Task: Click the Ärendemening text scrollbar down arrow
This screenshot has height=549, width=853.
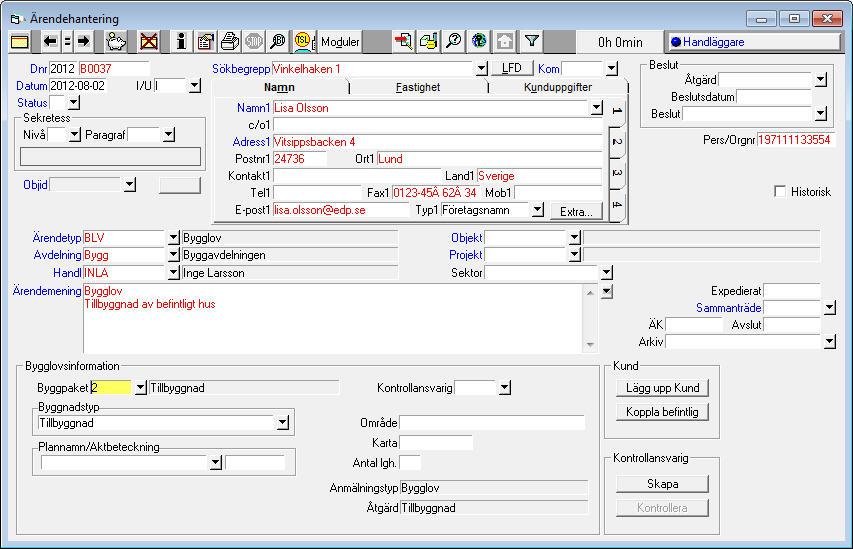Action: tap(590, 345)
